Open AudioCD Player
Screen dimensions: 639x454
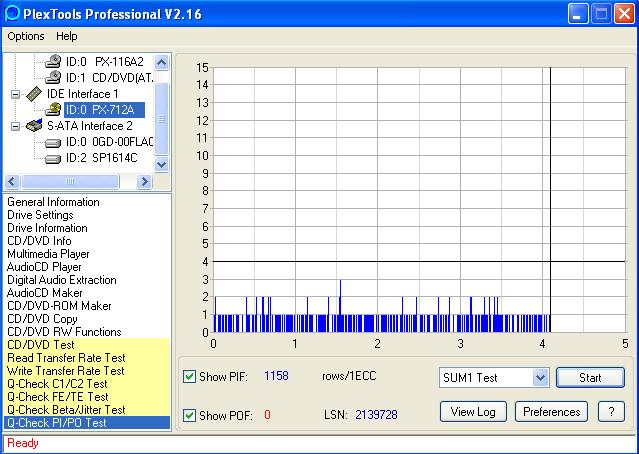[x=44, y=267]
